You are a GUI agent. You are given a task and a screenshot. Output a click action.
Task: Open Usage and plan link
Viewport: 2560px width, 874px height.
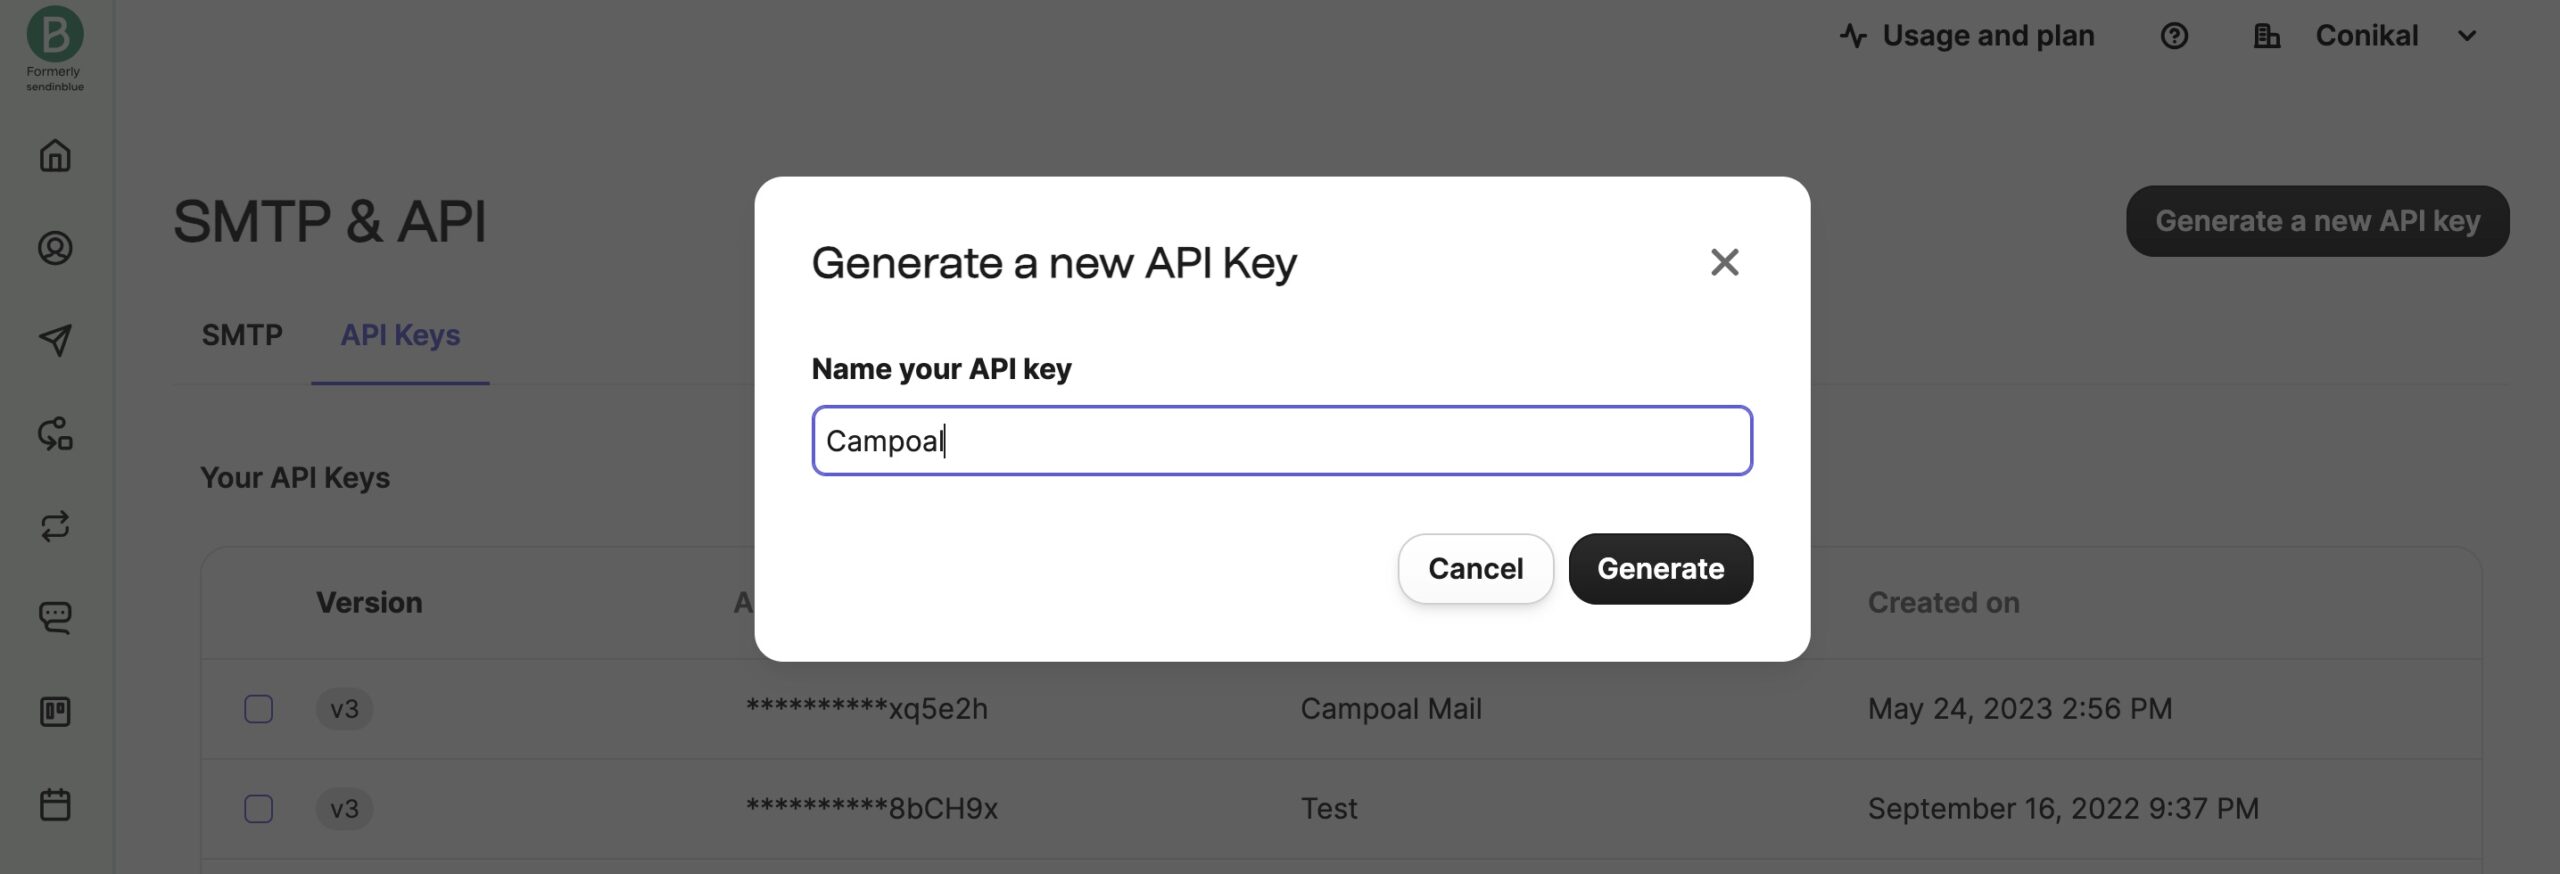click(x=1967, y=36)
